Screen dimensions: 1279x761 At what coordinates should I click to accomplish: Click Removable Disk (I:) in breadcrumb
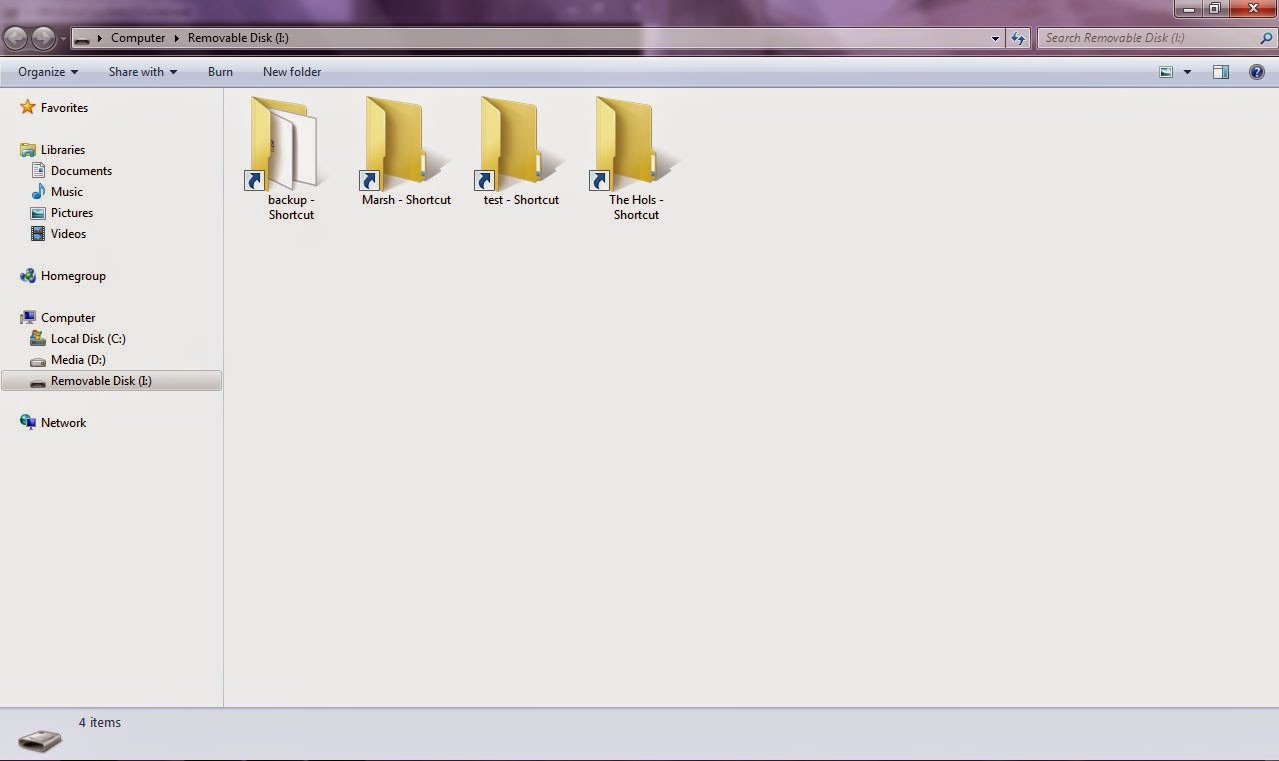237,37
